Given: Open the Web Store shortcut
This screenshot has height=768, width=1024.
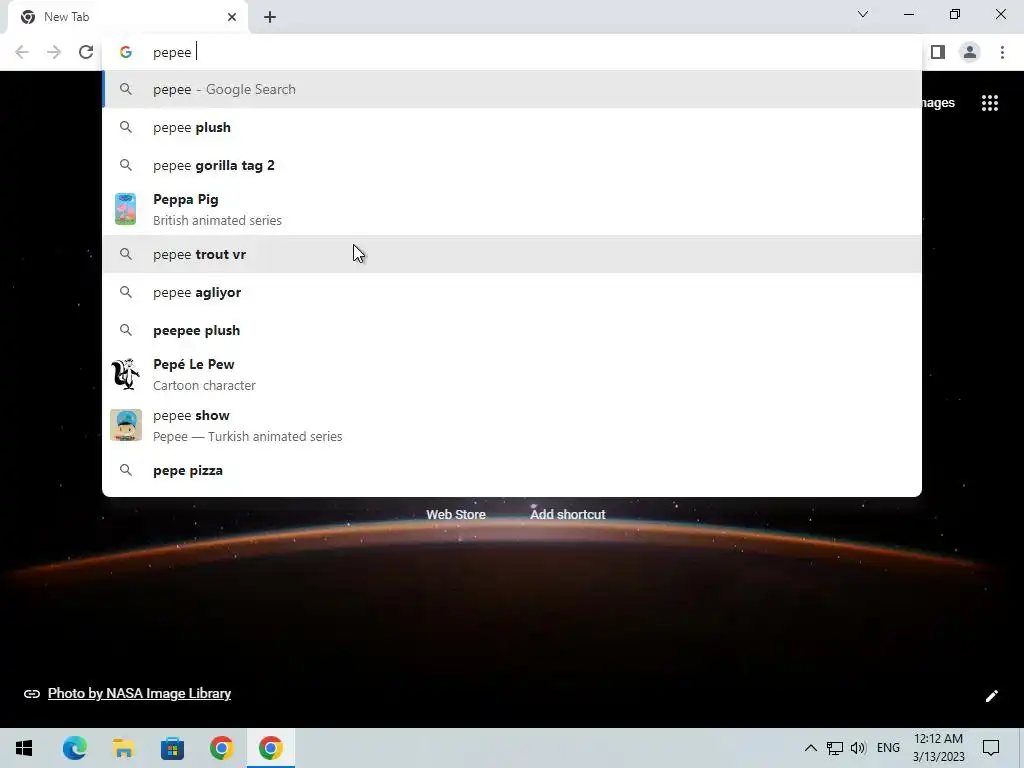Looking at the screenshot, I should pyautogui.click(x=456, y=515).
